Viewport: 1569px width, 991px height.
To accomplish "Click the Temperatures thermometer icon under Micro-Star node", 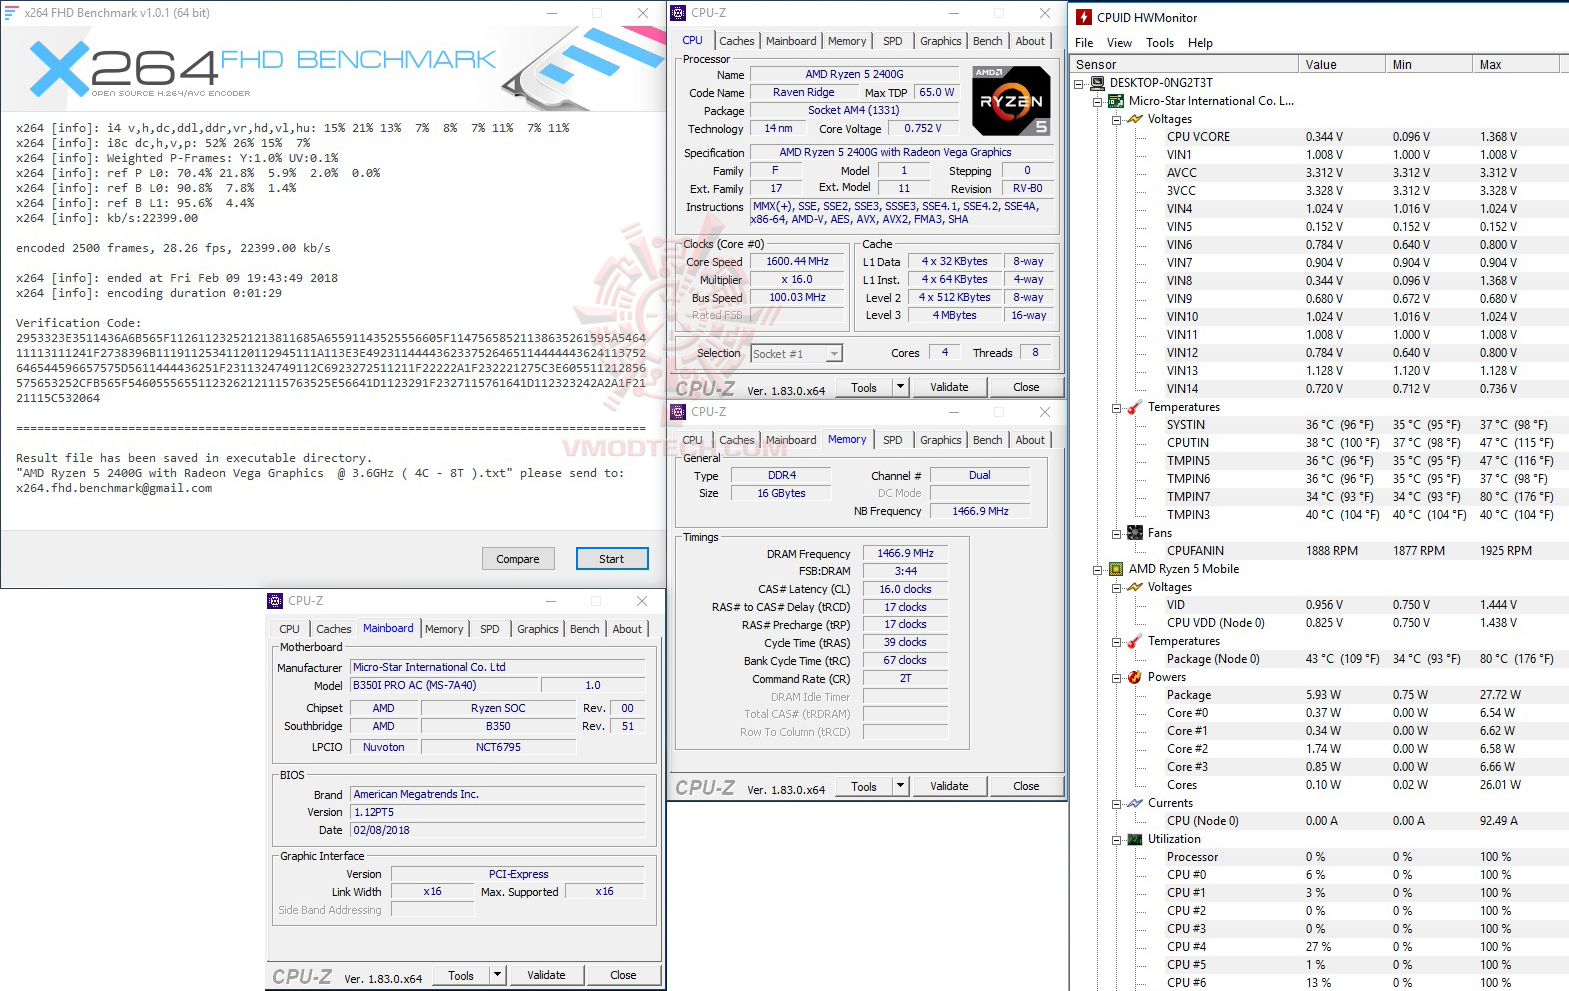I will pyautogui.click(x=1135, y=407).
